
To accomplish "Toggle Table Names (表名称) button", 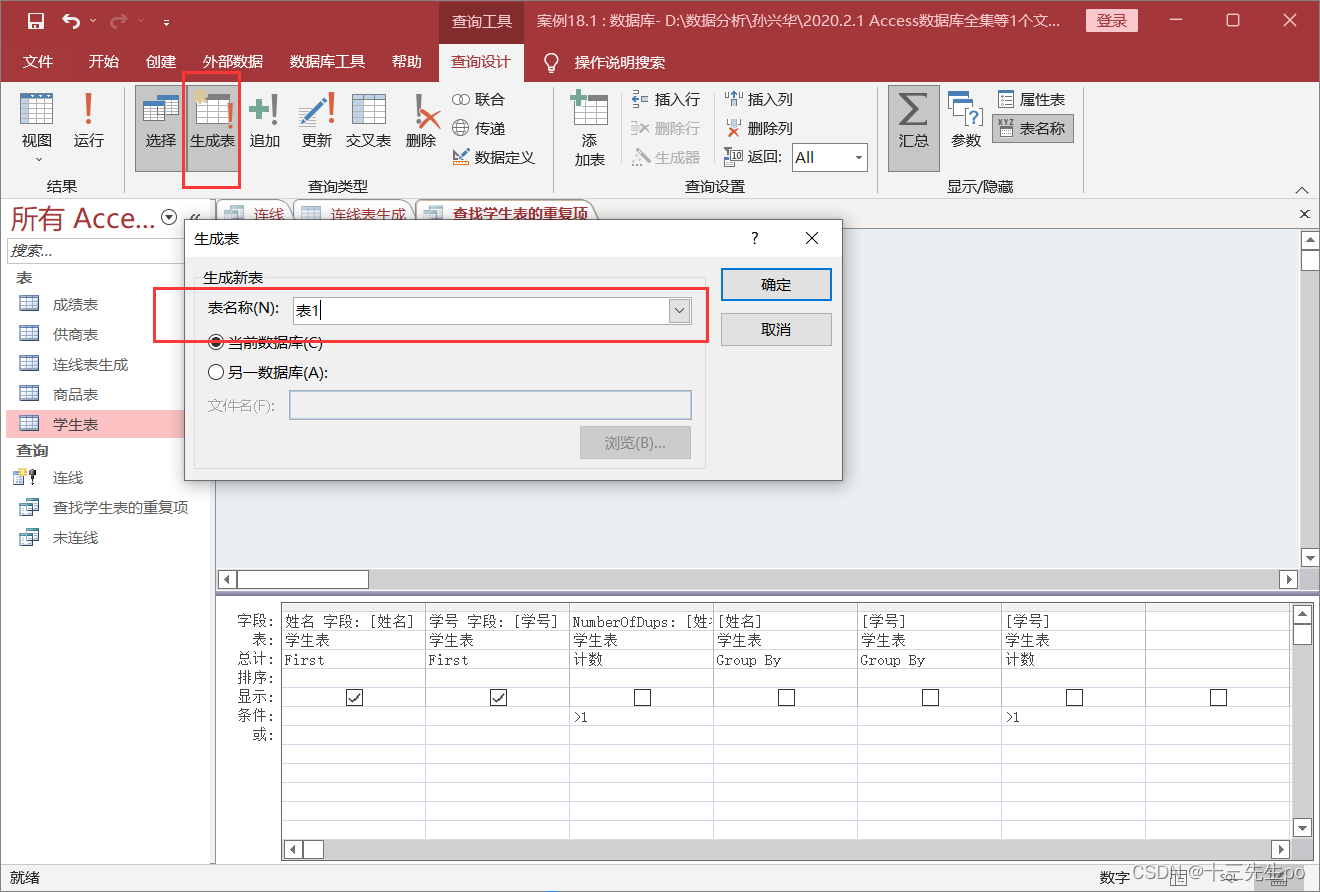I will tap(1032, 128).
